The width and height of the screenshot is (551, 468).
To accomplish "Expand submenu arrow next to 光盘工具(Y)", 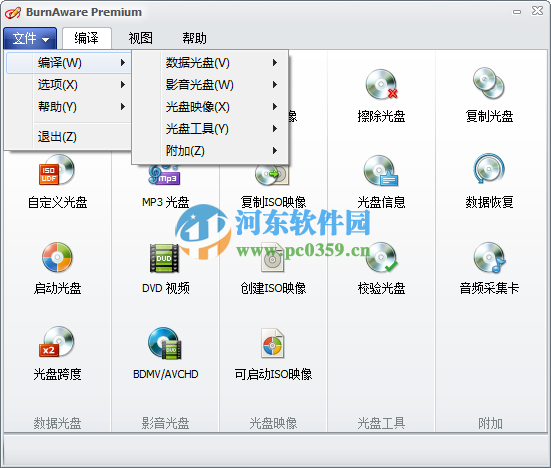I will click(x=275, y=129).
